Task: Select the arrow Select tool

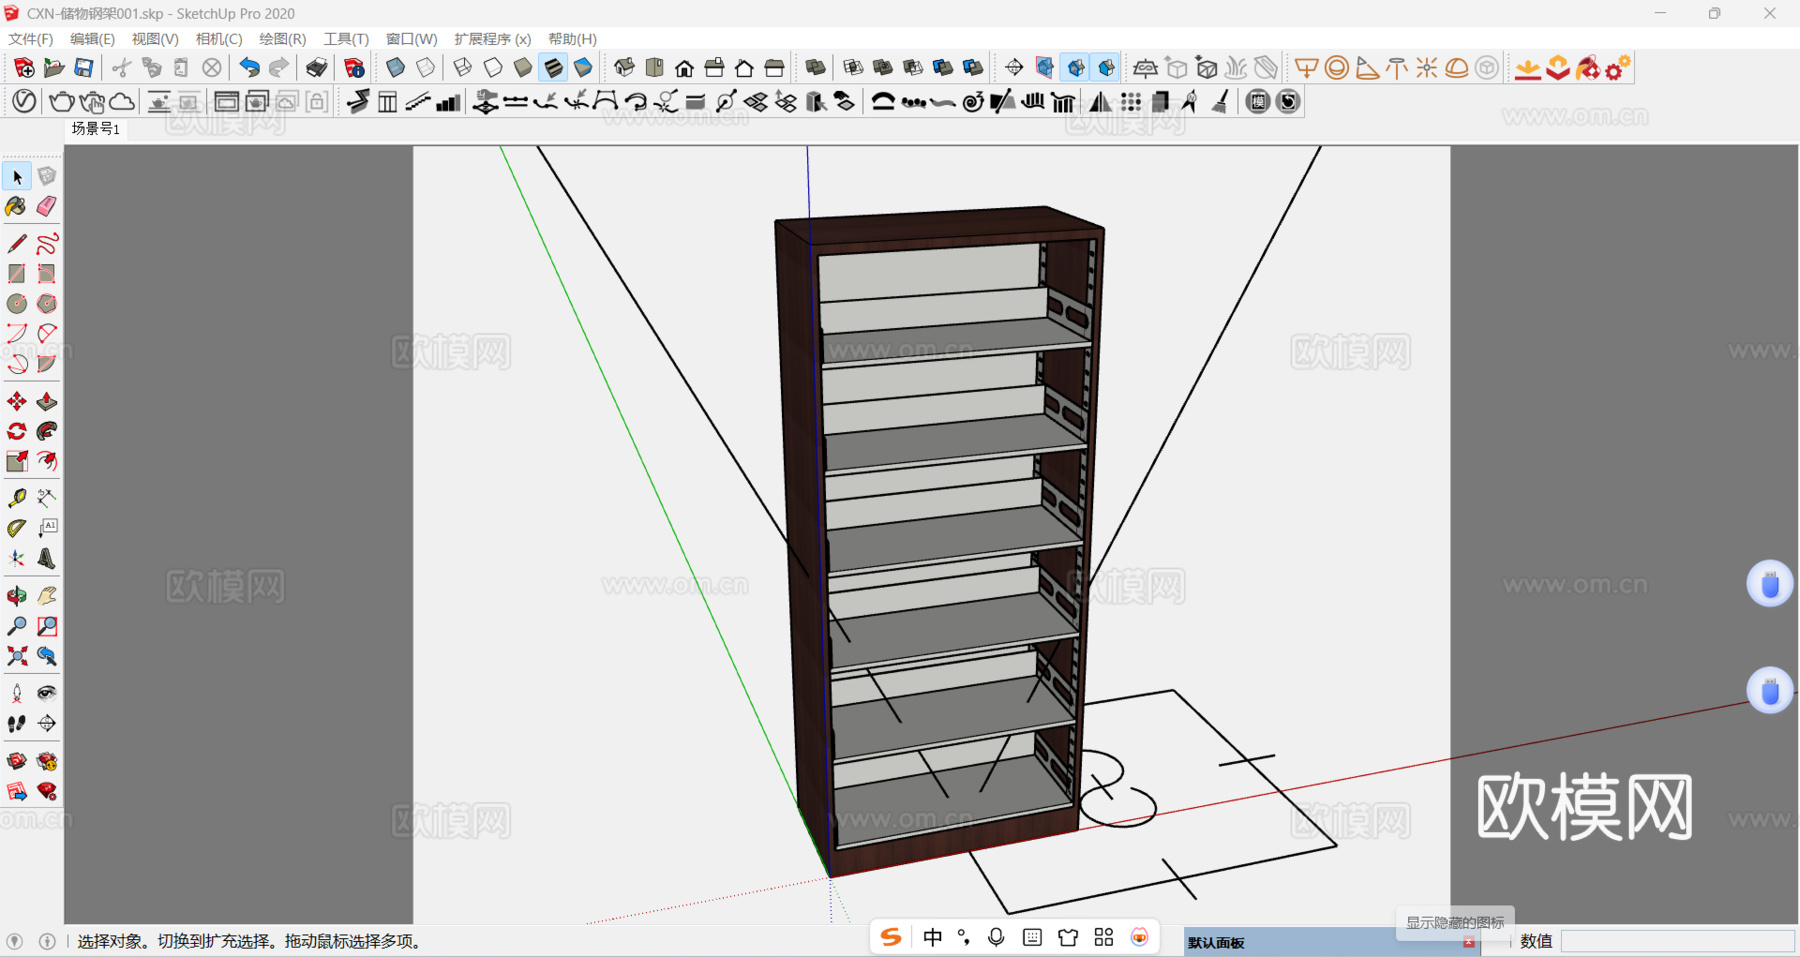Action: [17, 177]
